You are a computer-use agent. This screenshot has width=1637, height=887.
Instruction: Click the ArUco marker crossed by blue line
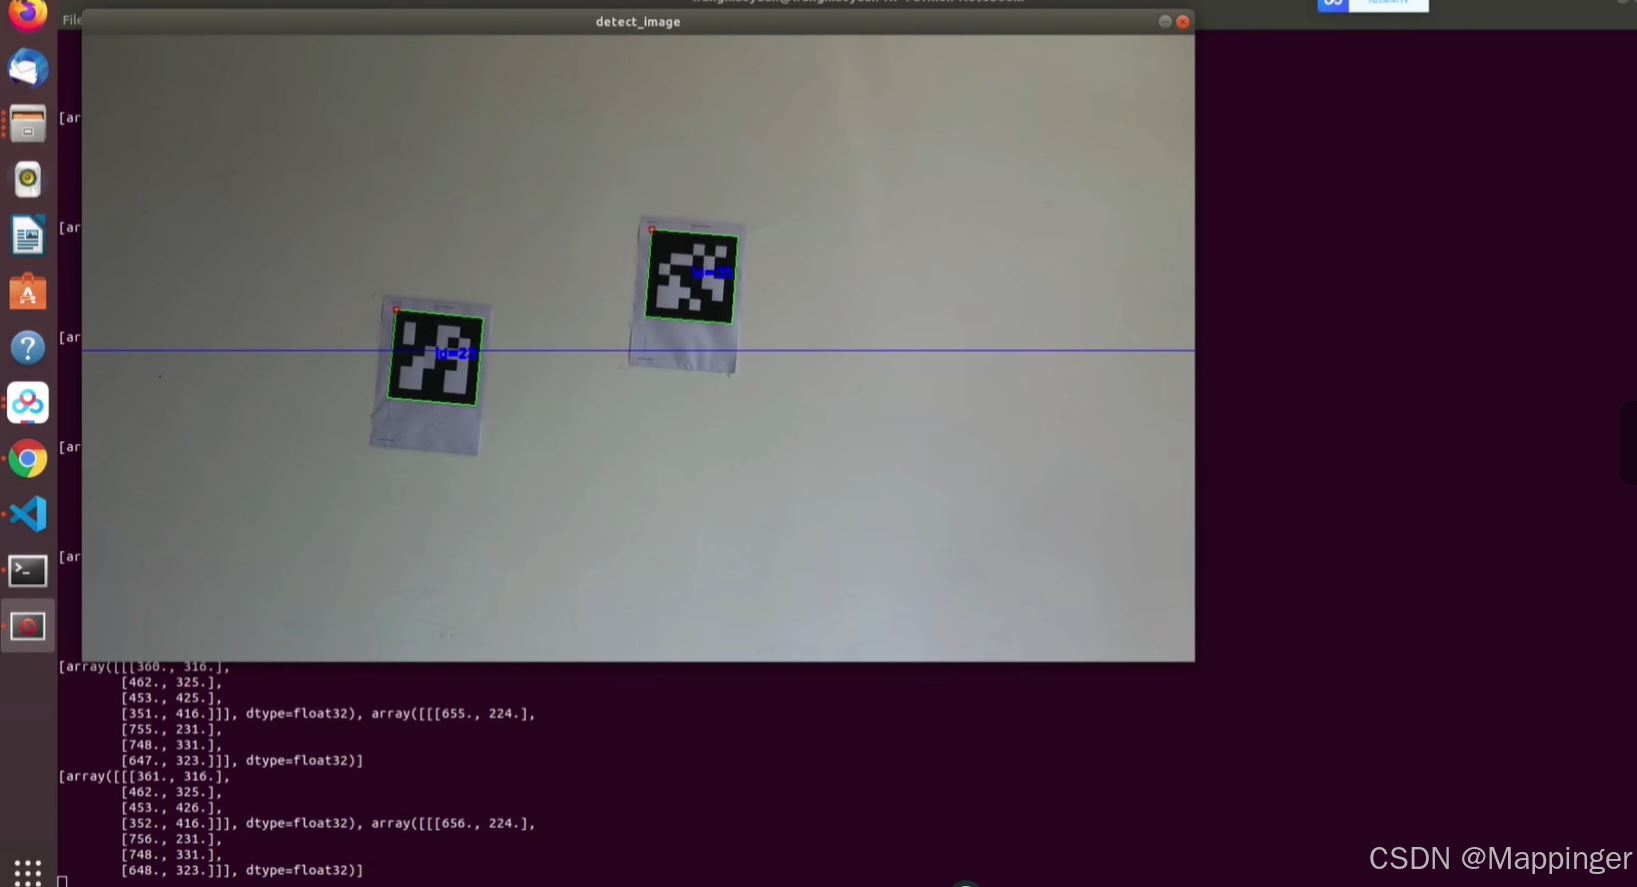(x=435, y=358)
